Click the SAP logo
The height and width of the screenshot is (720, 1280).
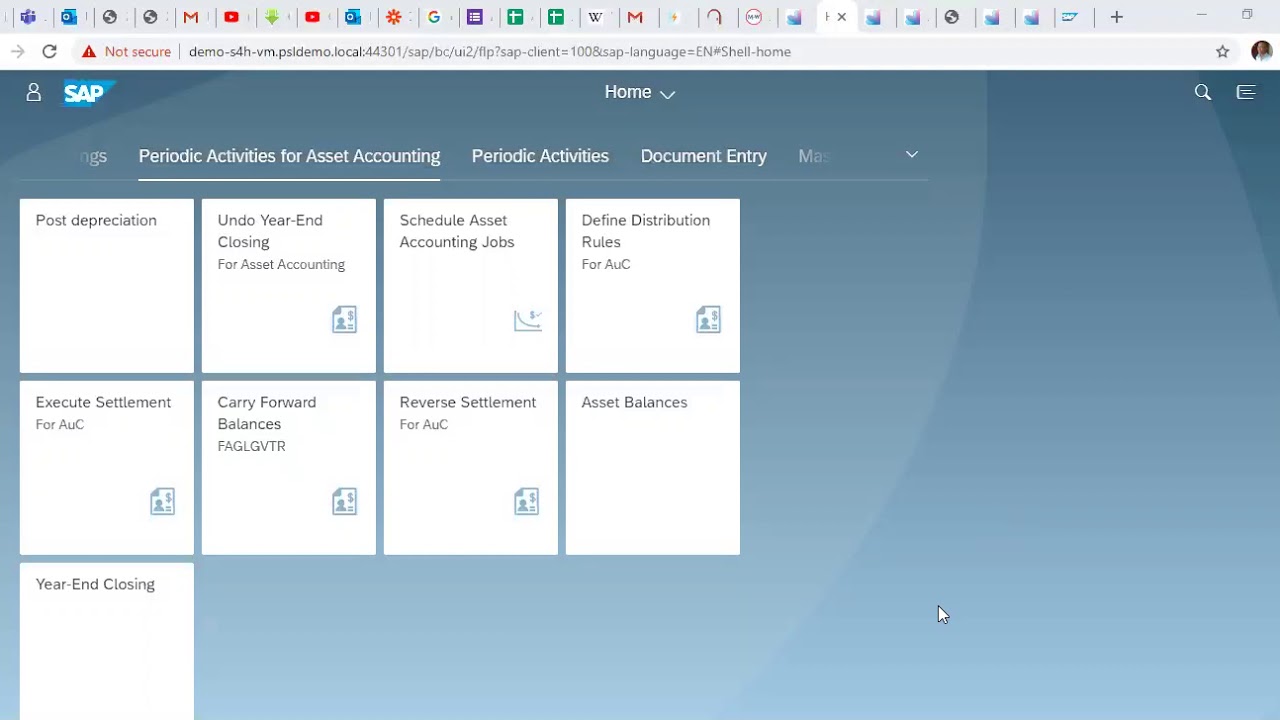pos(88,93)
